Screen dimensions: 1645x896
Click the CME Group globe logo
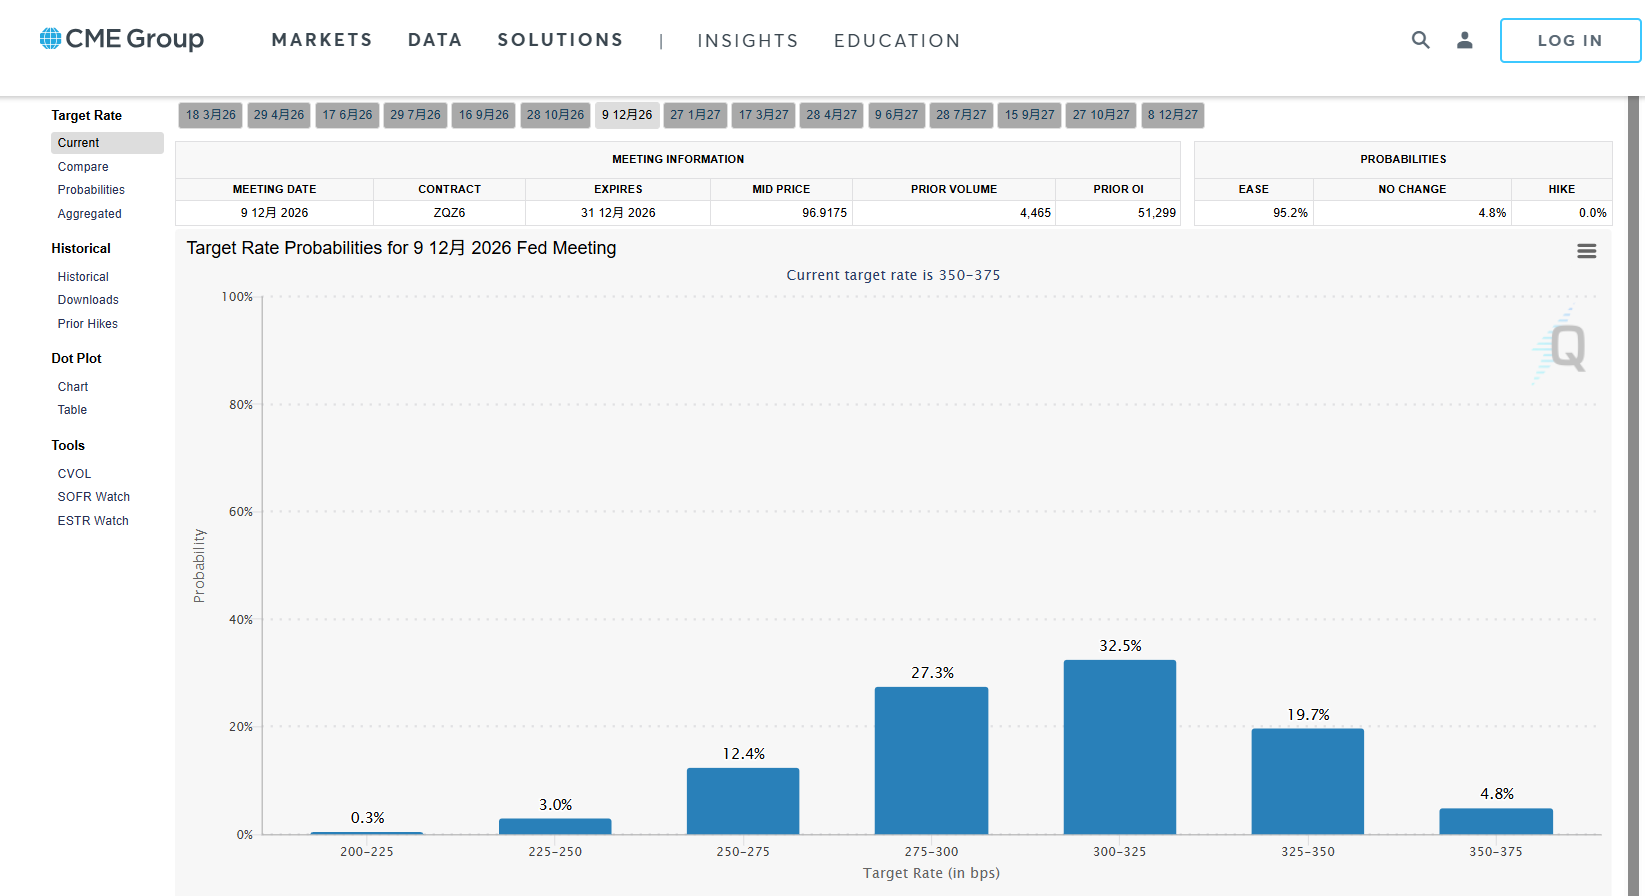(50, 39)
